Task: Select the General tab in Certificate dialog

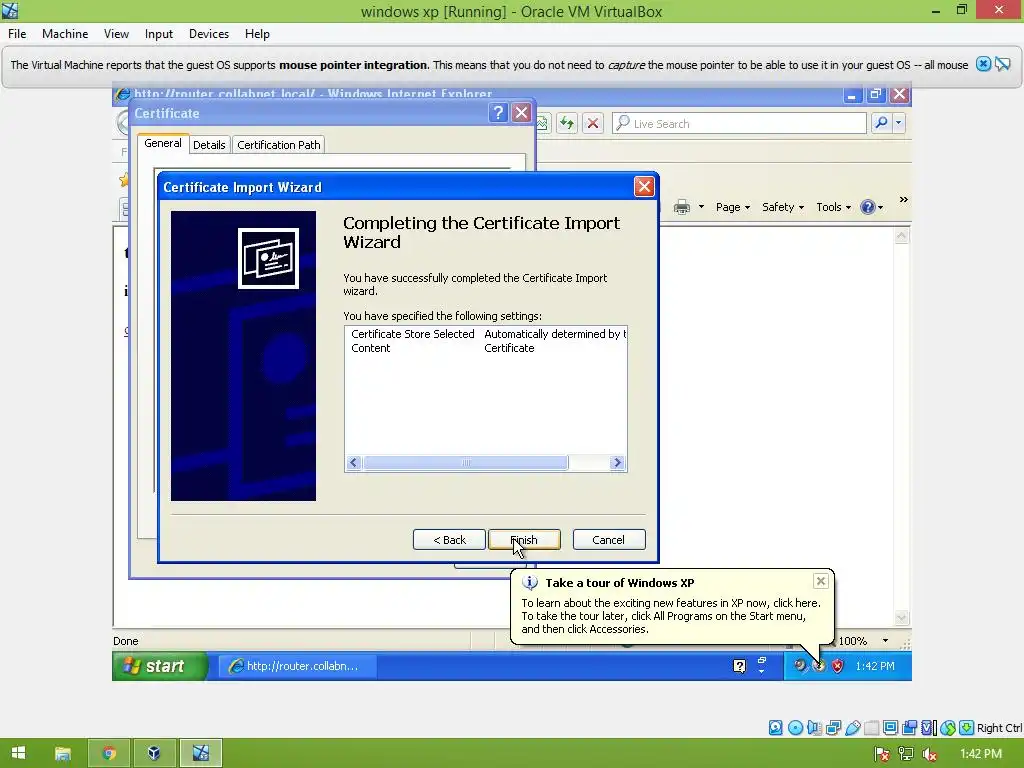Action: pyautogui.click(x=163, y=143)
